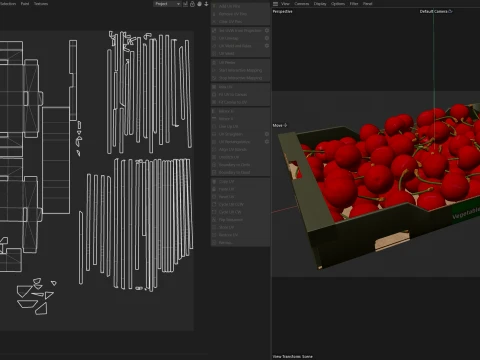
Task: Click the Remove UV Pins command icon
Action: click(214, 14)
